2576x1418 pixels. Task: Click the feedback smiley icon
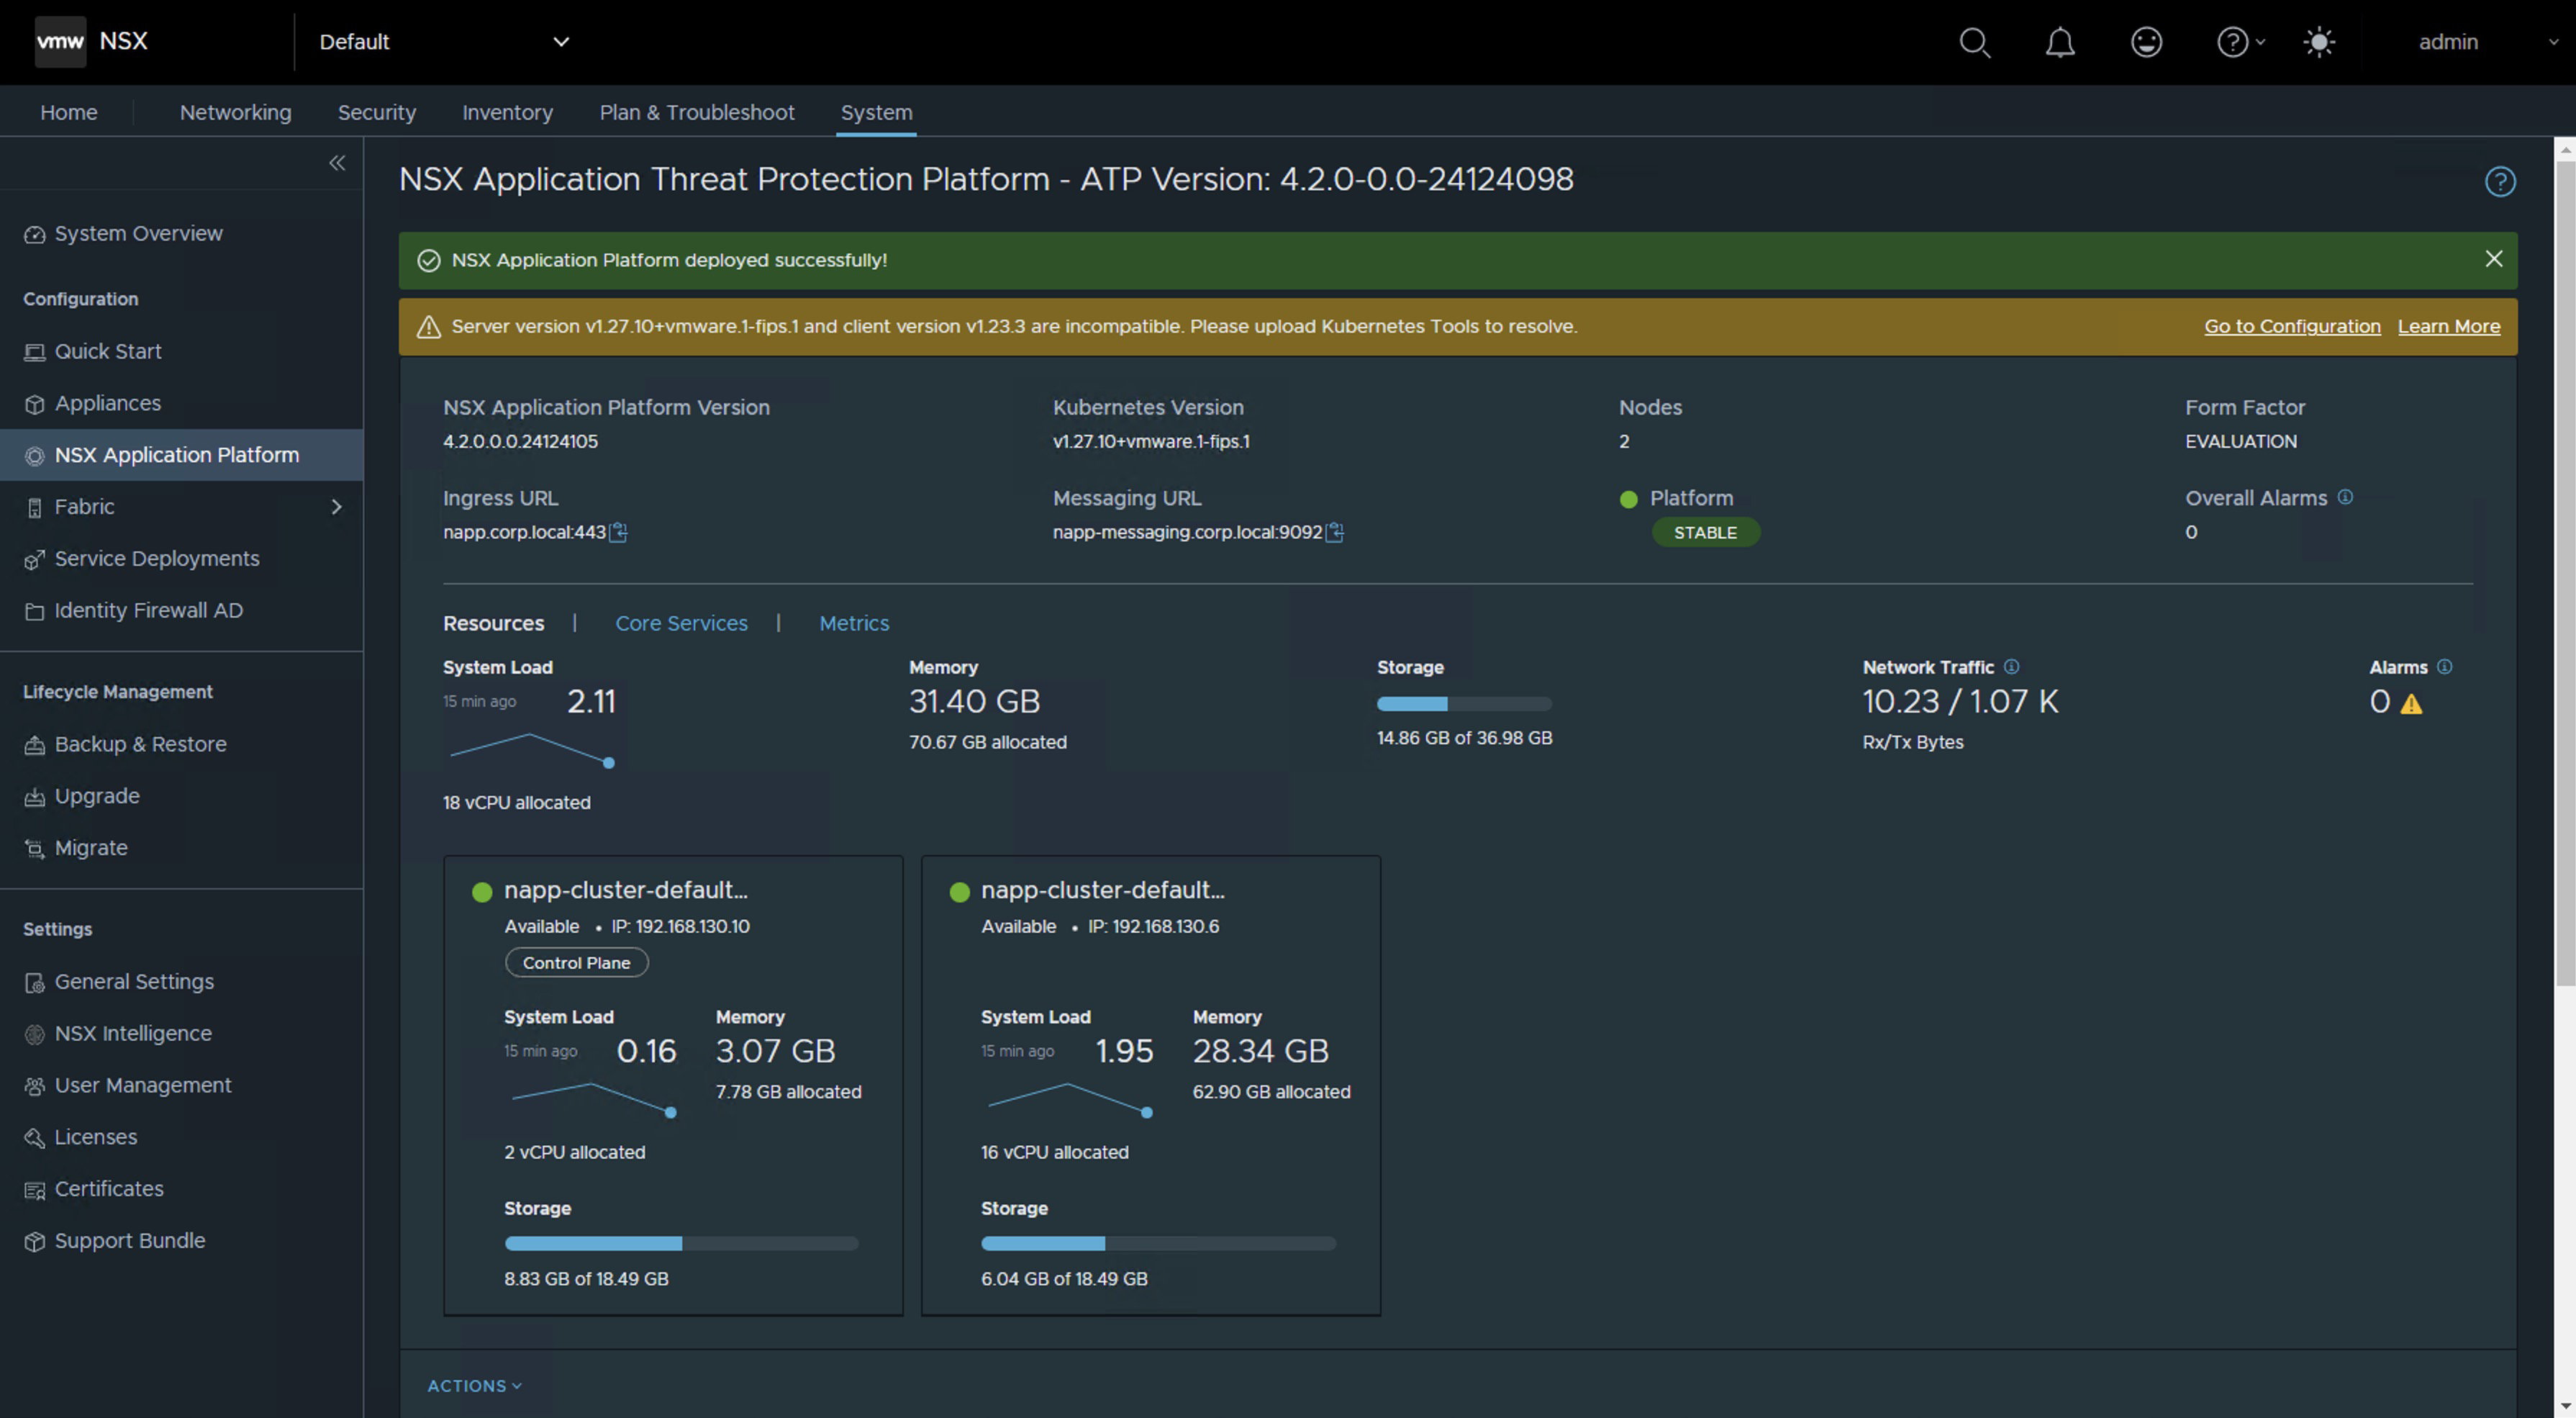pos(2146,42)
